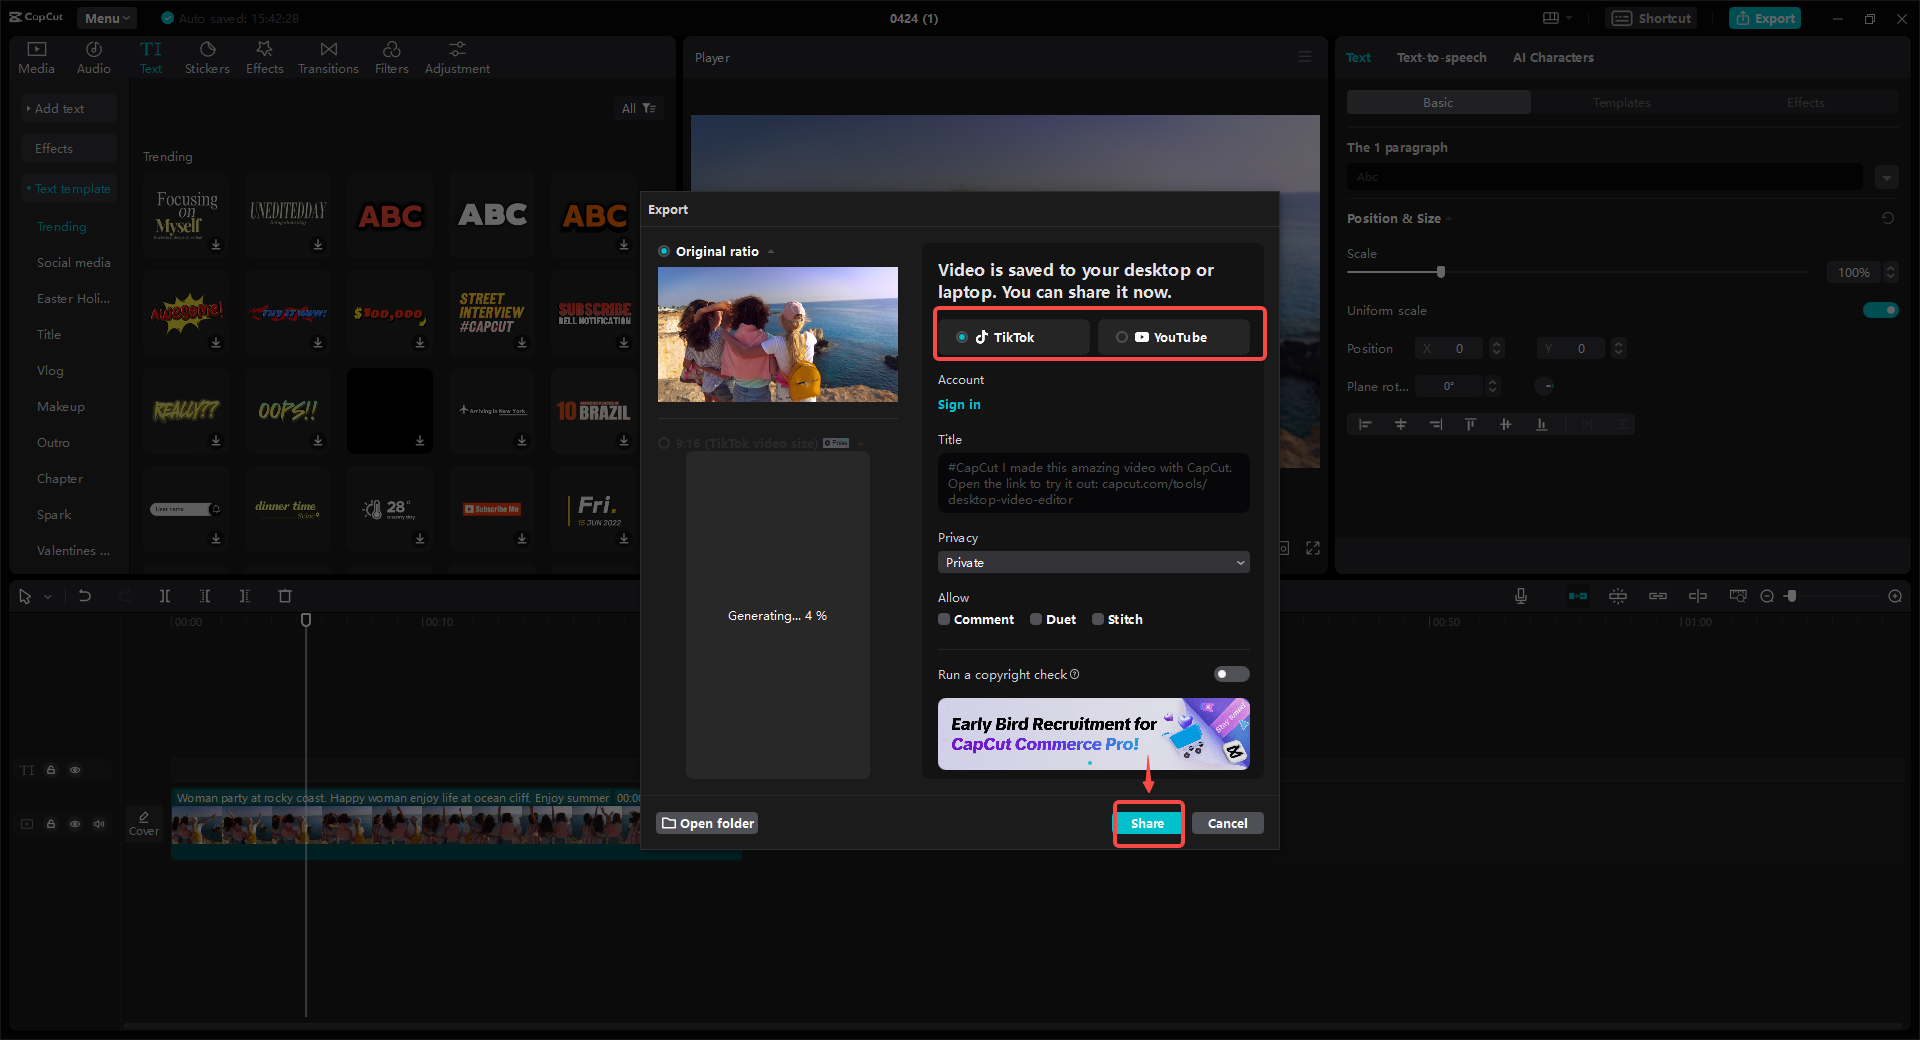This screenshot has height=1040, width=1920.
Task: Collapse the Text template section
Action: 69,188
